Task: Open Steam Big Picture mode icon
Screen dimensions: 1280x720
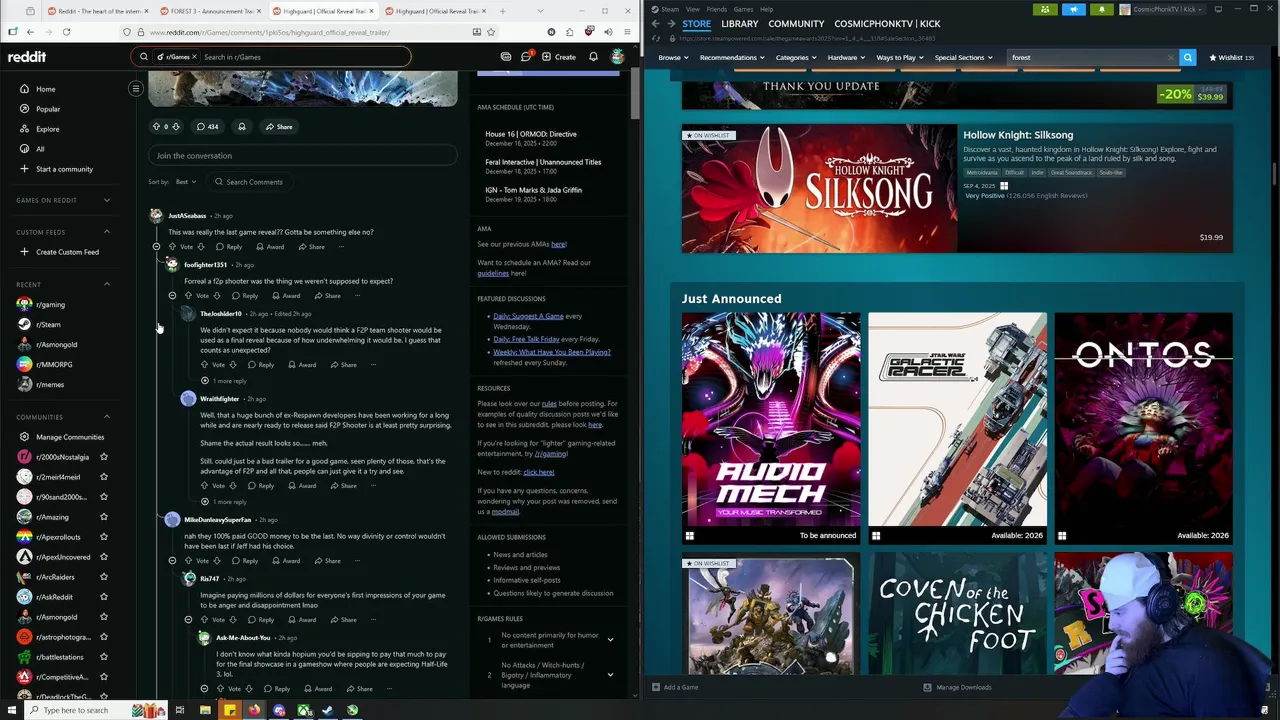Action: click(1218, 9)
